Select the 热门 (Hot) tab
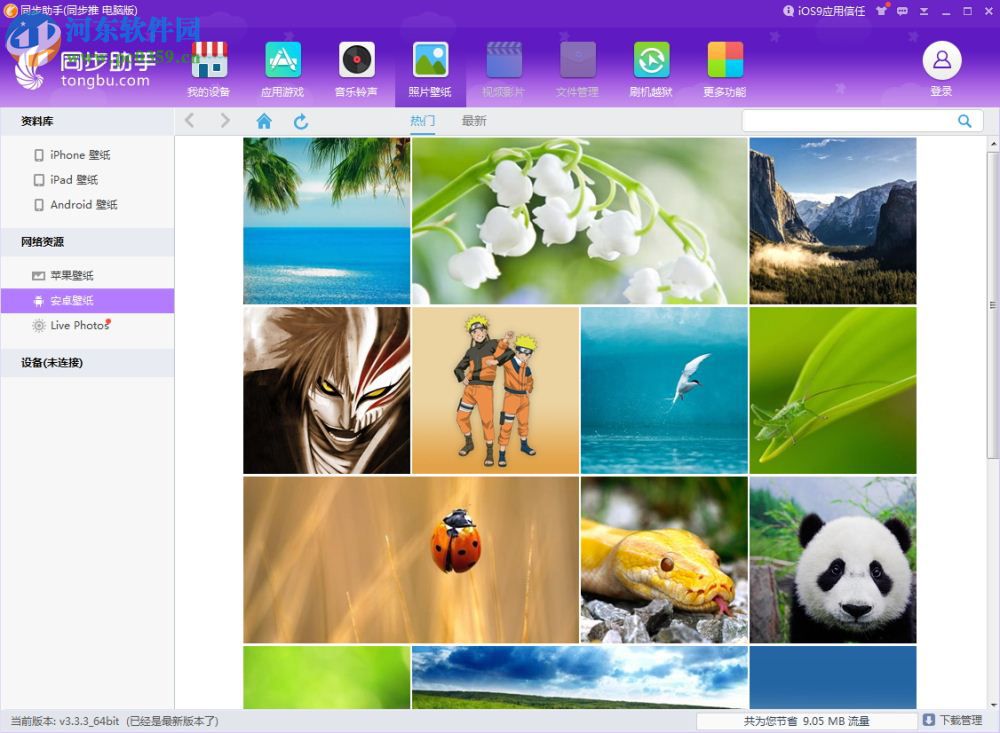Image resolution: width=1000 pixels, height=733 pixels. (x=422, y=121)
